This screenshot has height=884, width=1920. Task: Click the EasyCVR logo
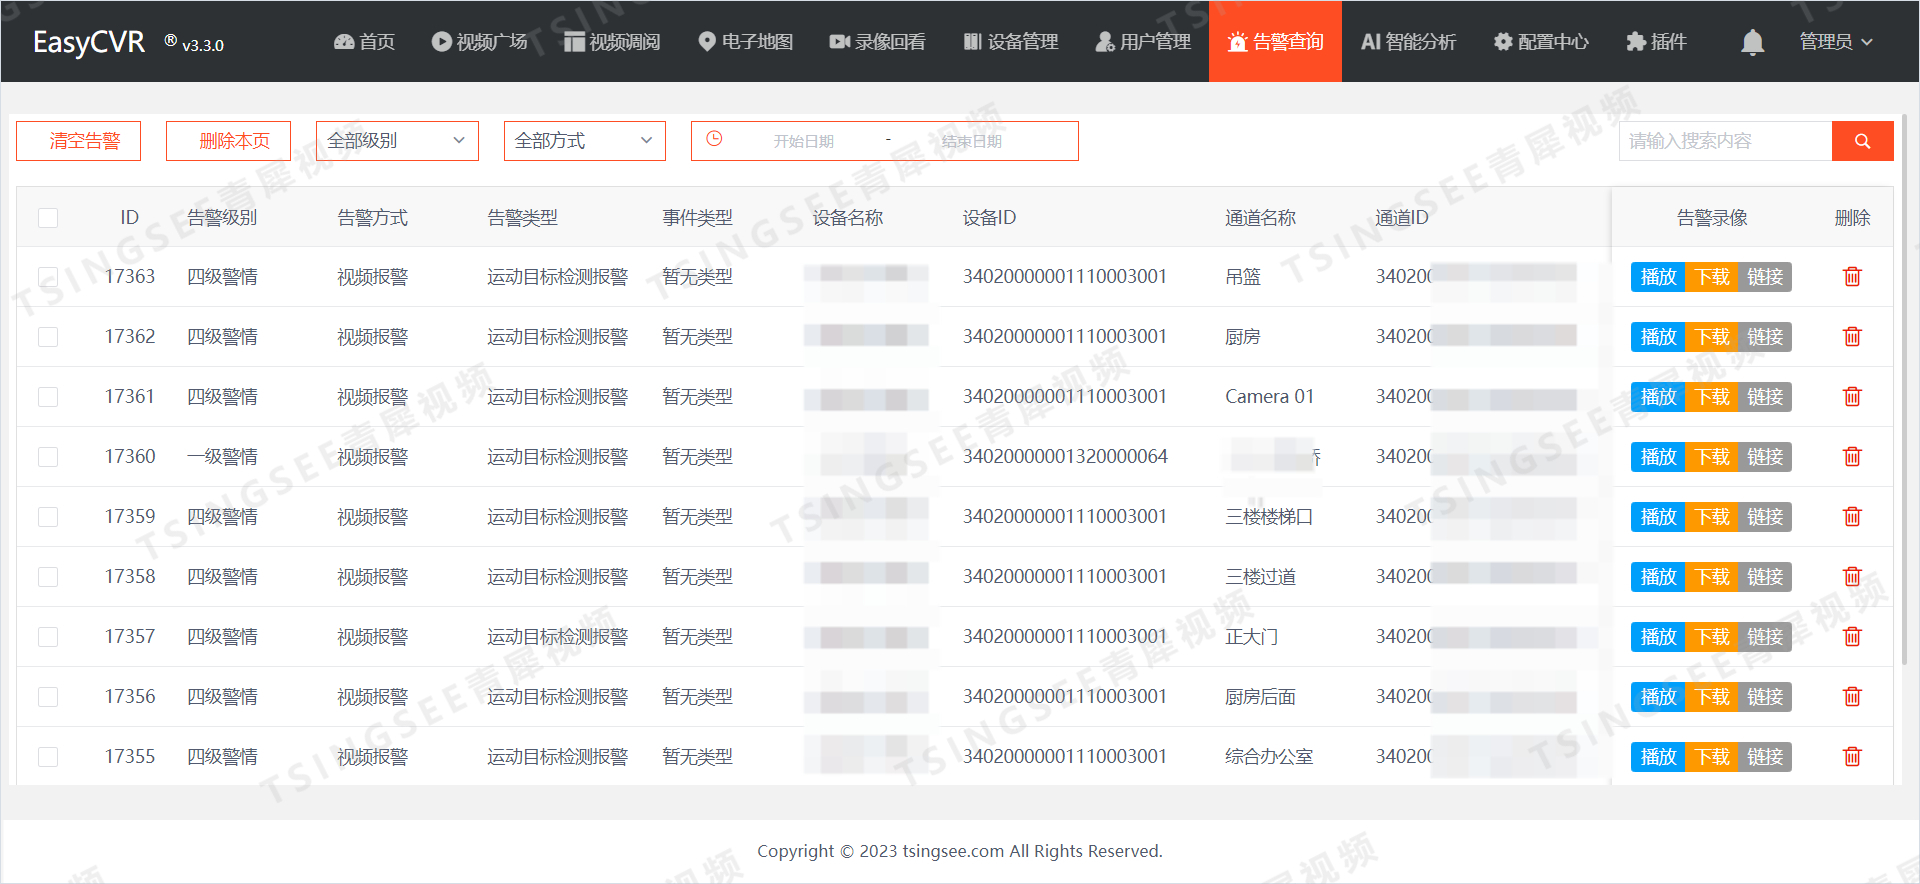coord(89,42)
